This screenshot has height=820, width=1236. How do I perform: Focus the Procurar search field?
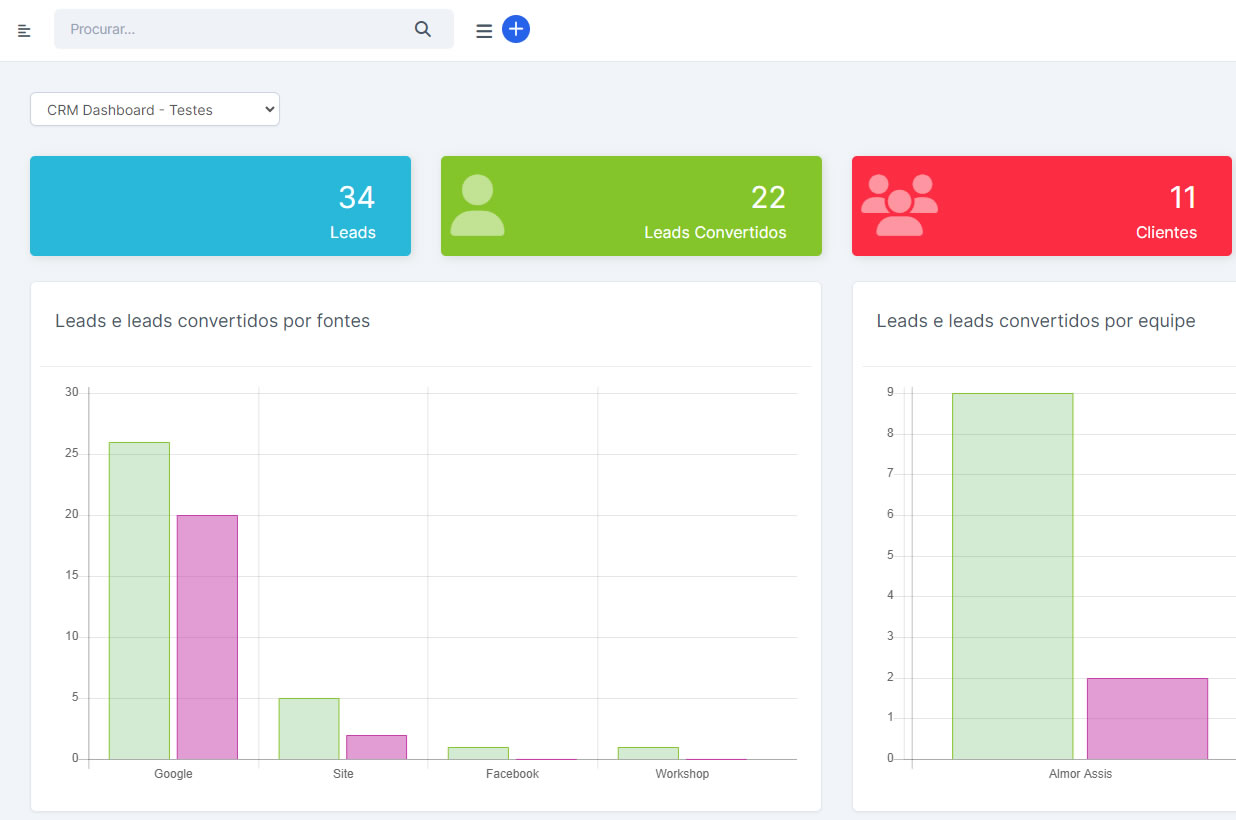coord(235,30)
